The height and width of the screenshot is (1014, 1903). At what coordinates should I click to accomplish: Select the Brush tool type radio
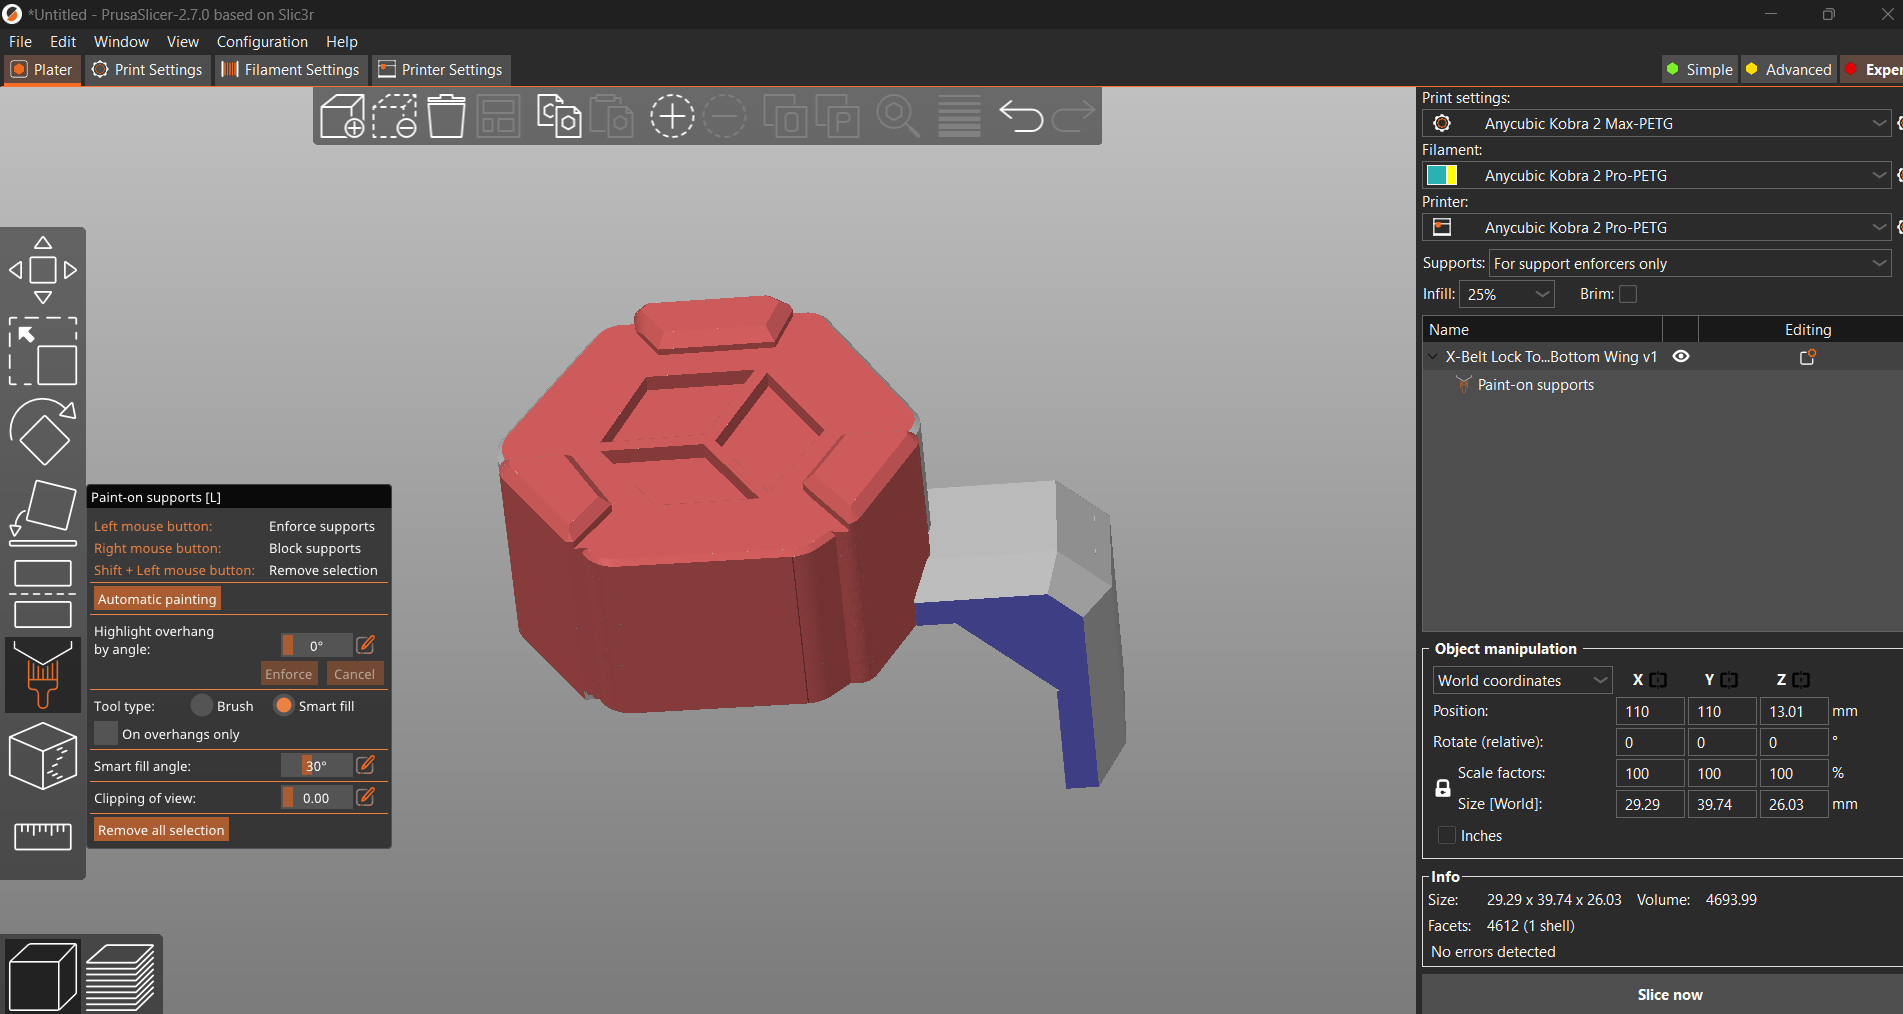coord(202,706)
